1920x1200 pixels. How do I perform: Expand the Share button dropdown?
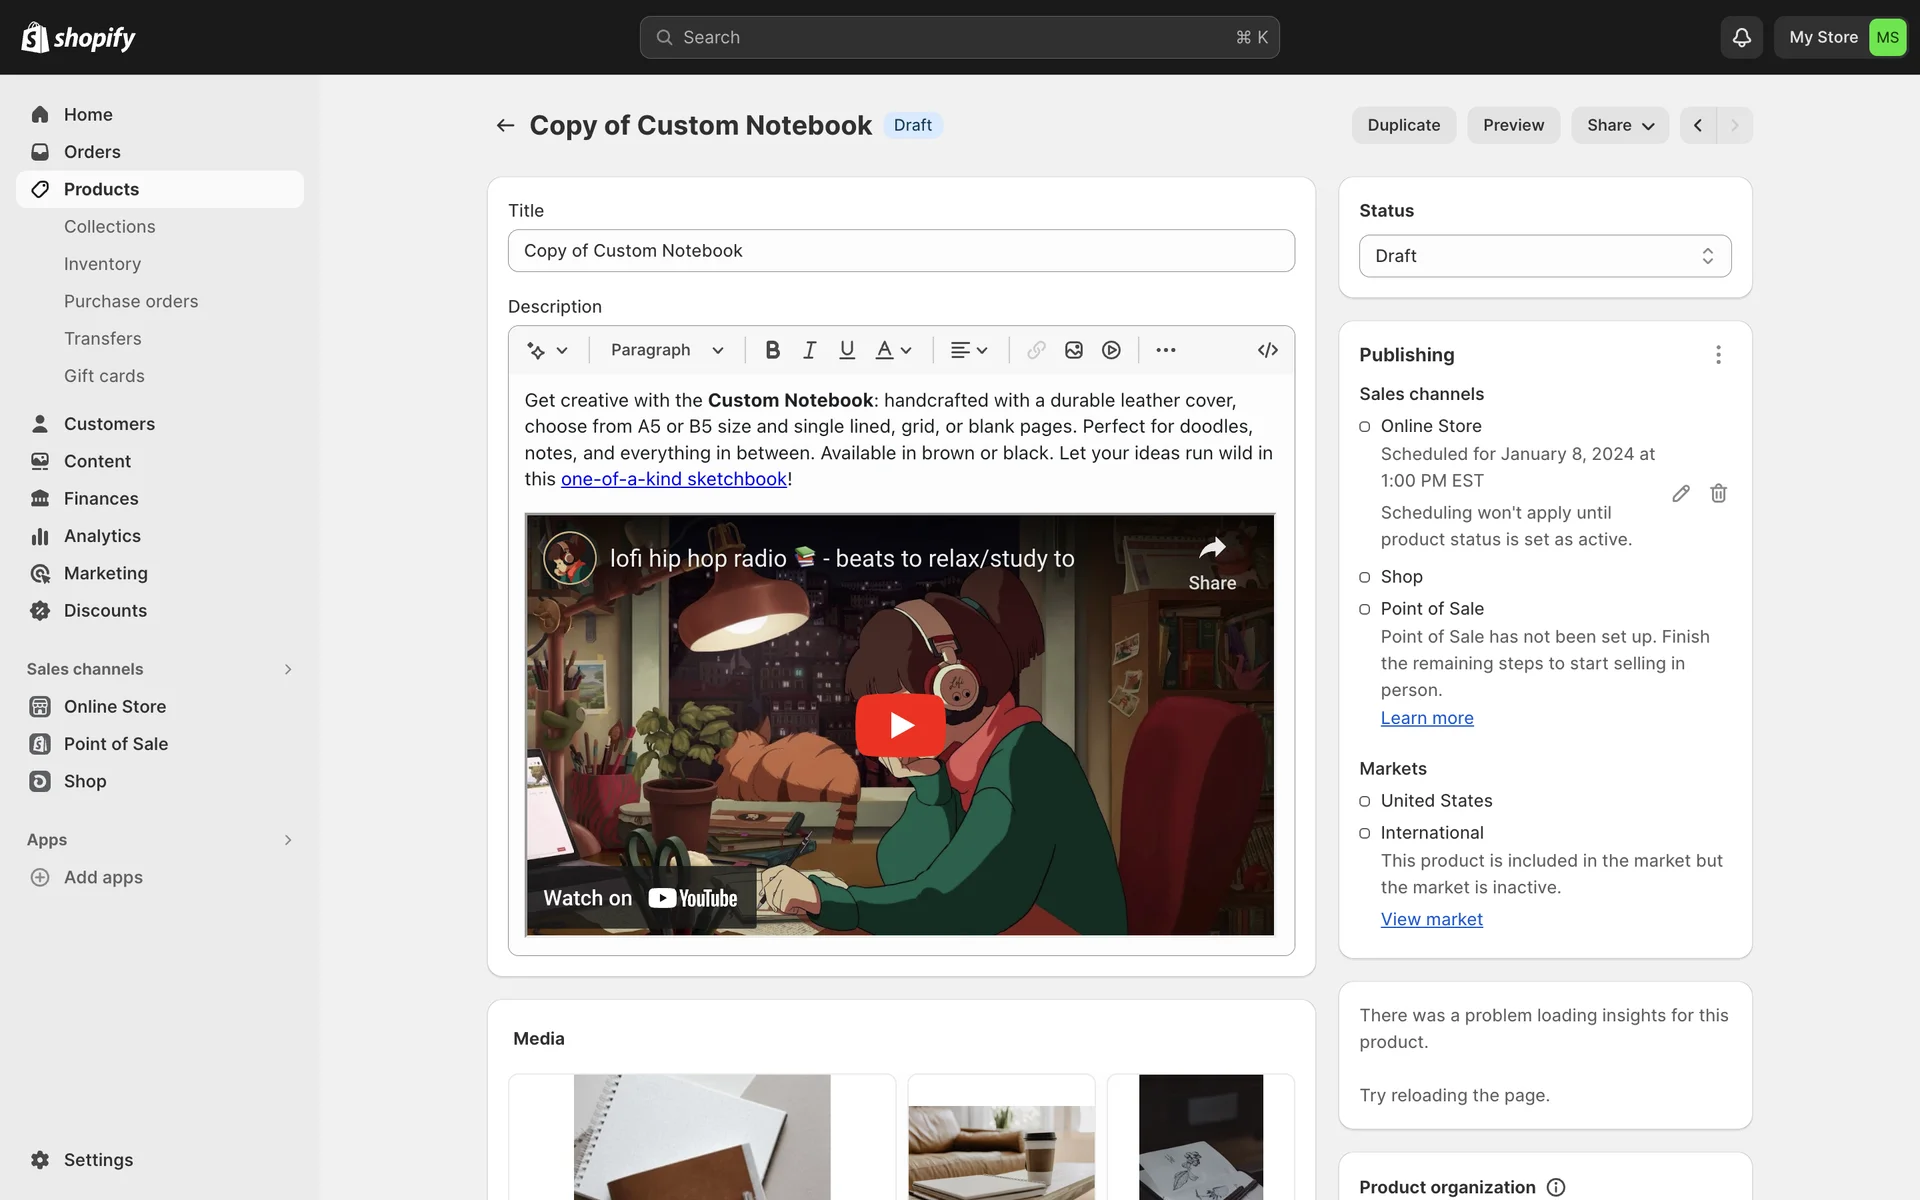click(x=1619, y=125)
